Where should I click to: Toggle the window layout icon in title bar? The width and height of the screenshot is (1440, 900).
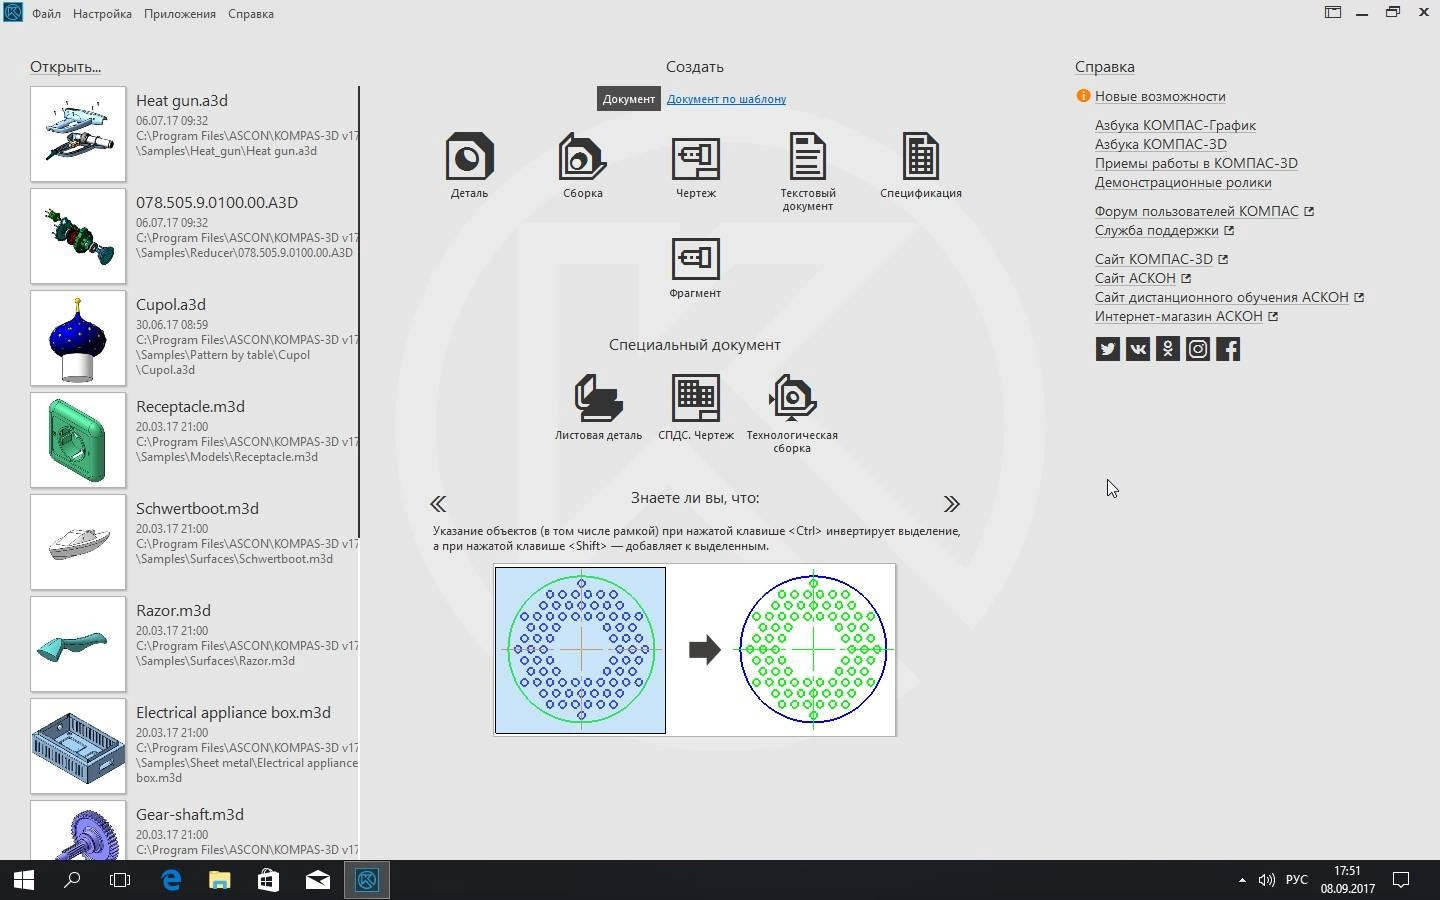pos(1333,13)
